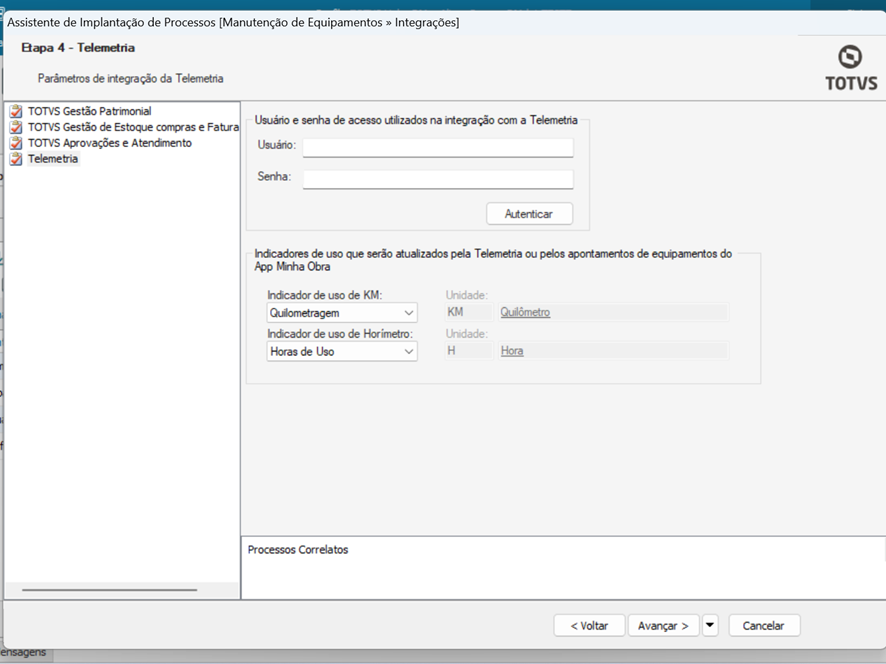Select the Telemetria item in sidebar
The image size is (886, 664).
pos(53,160)
